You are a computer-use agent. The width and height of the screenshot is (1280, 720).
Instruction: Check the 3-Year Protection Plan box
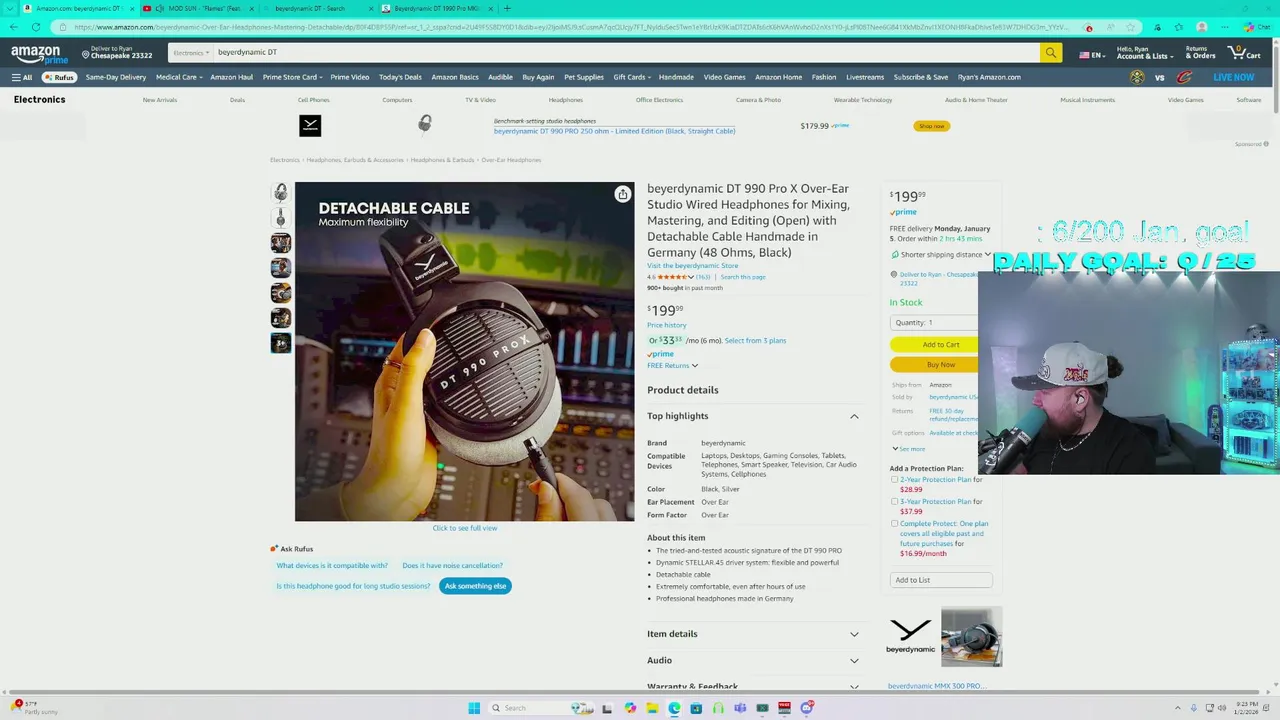[894, 502]
